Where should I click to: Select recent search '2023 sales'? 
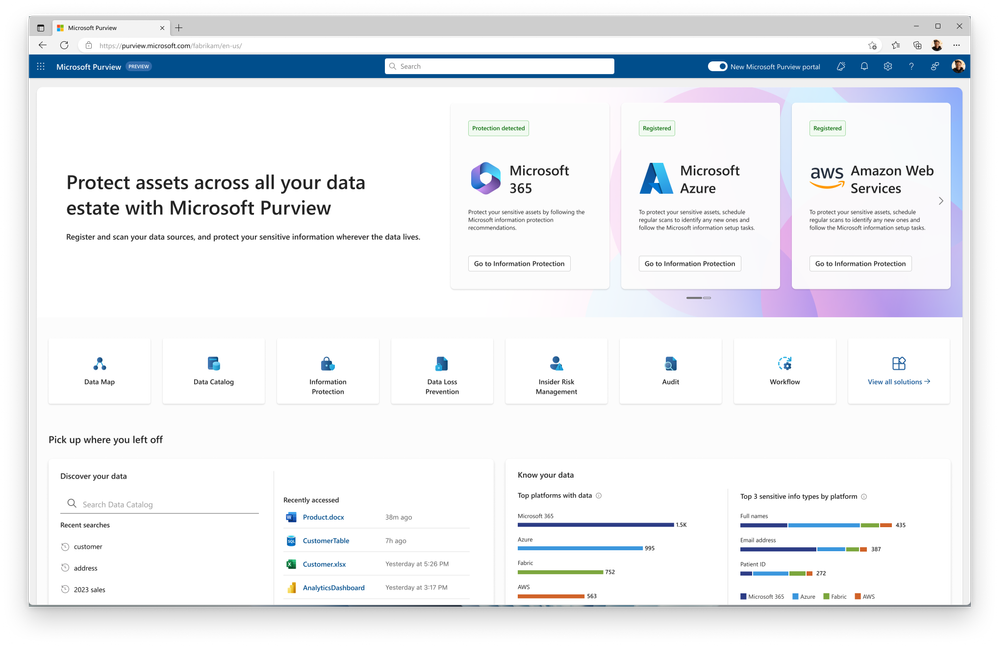click(89, 590)
